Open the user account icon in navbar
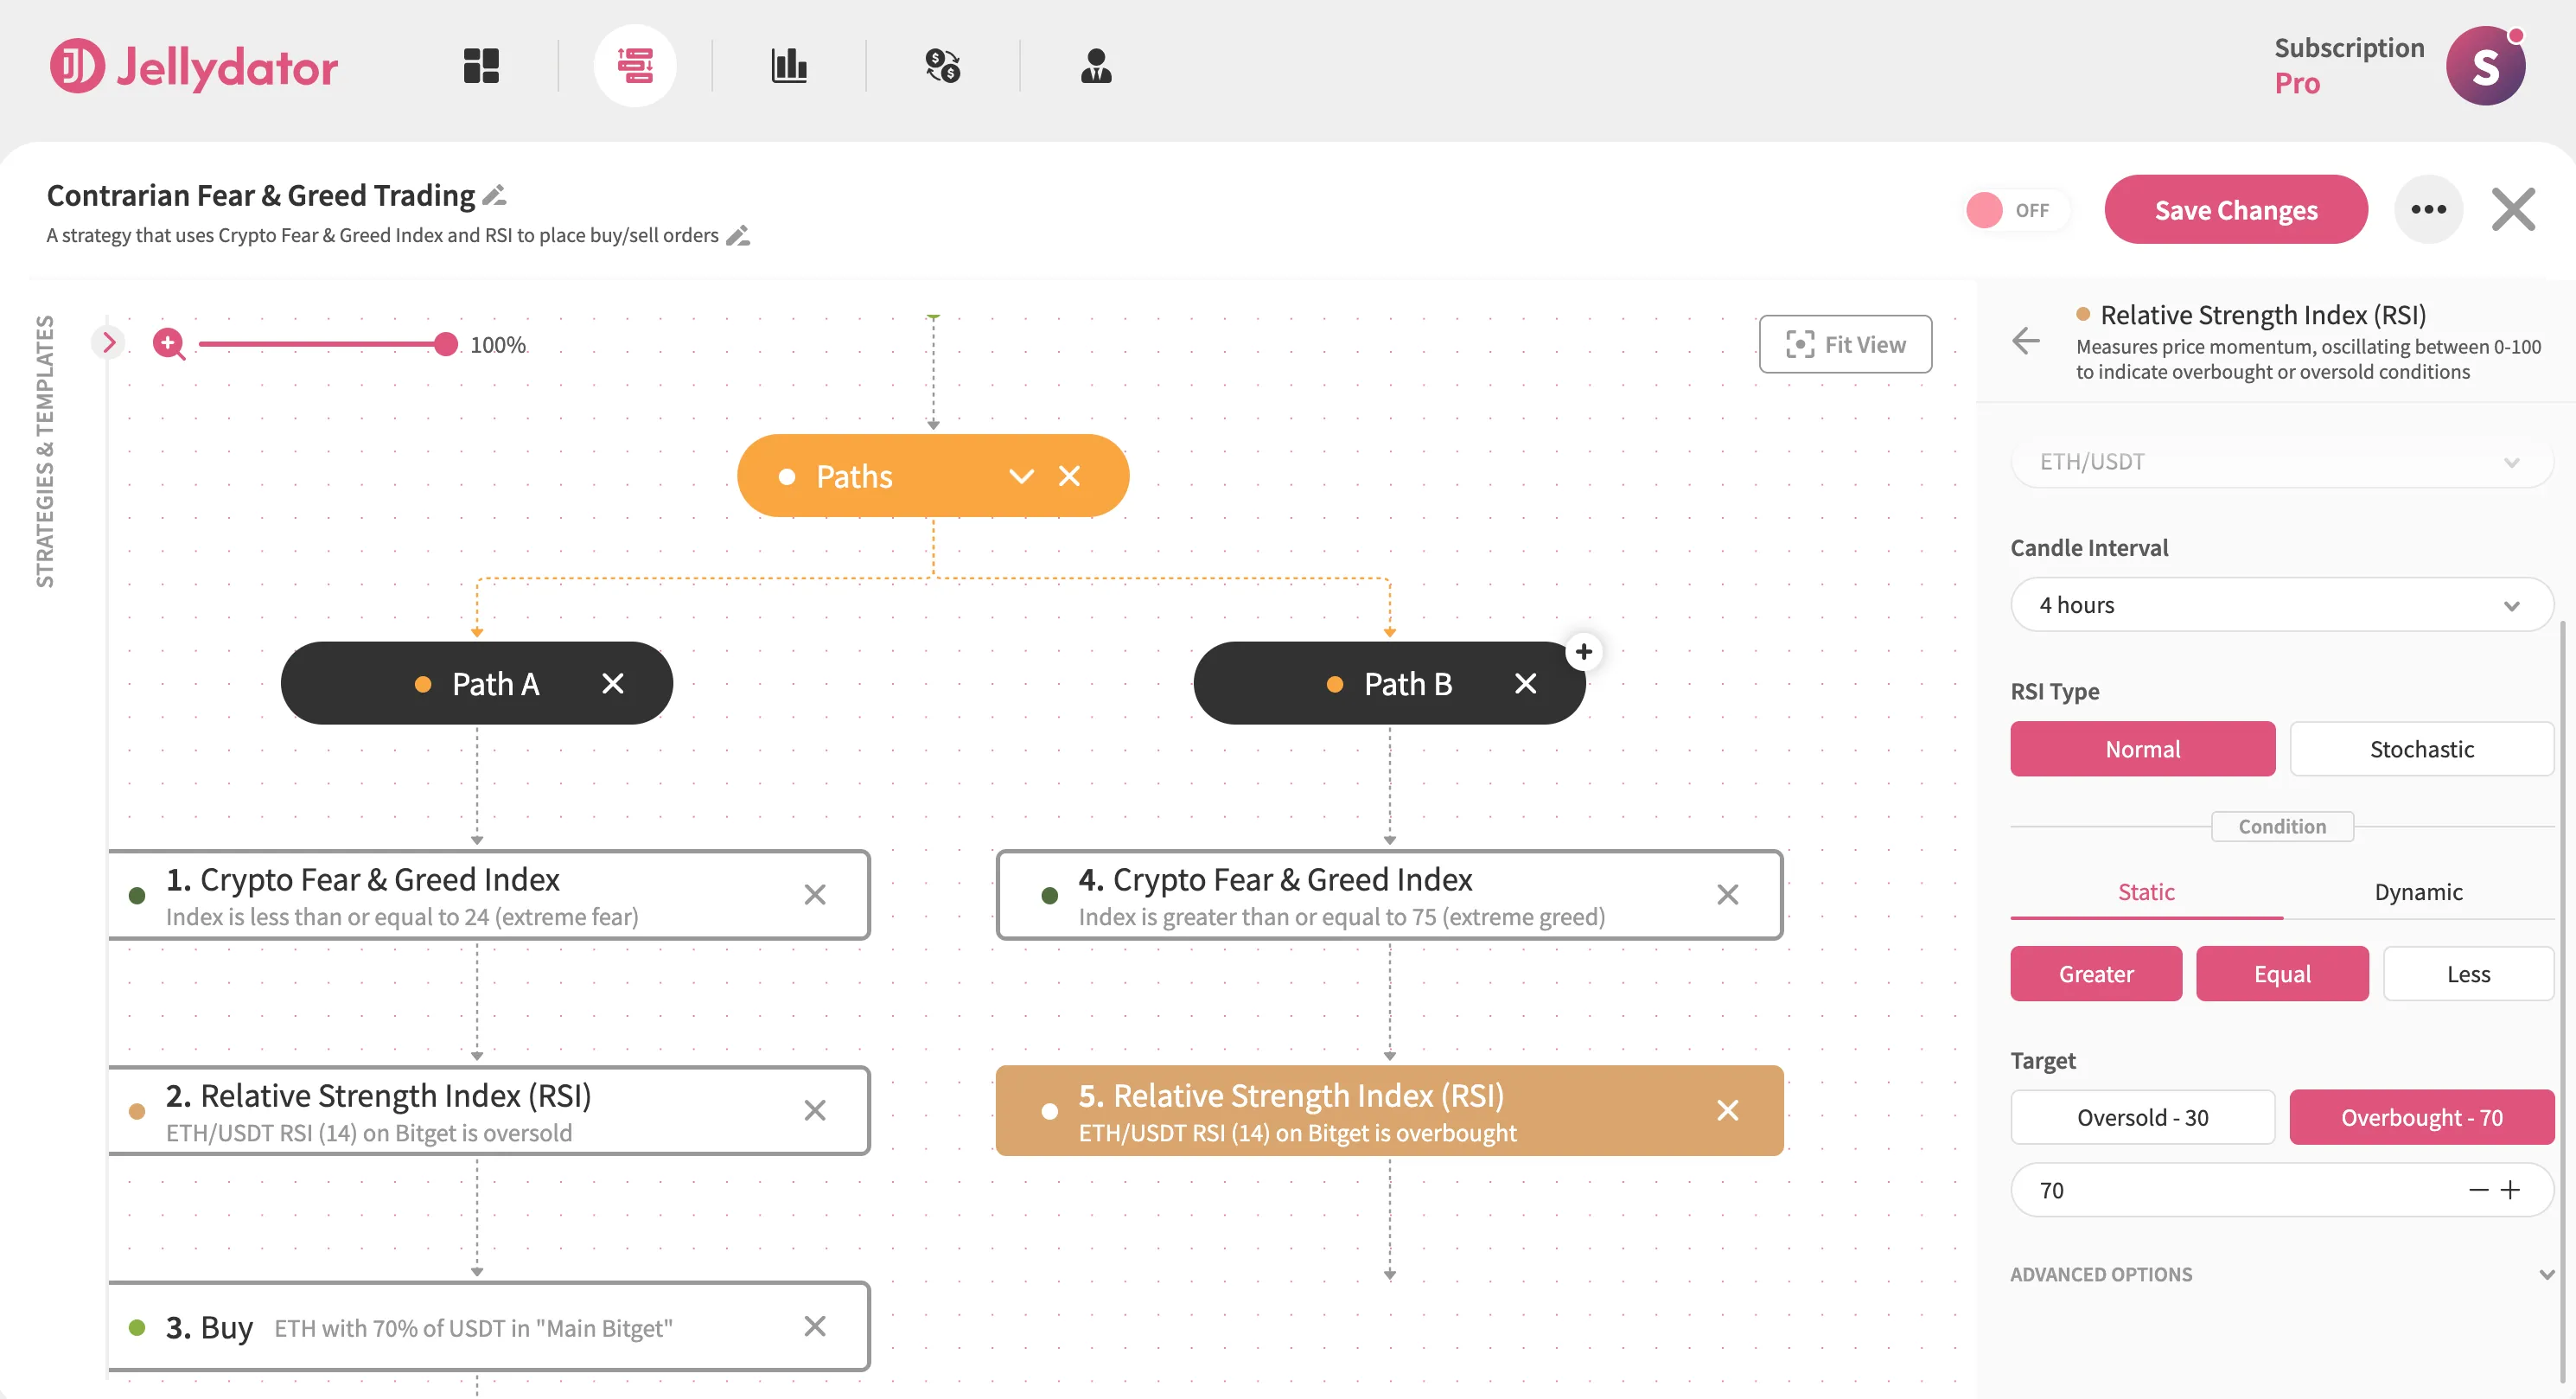 click(x=1096, y=66)
